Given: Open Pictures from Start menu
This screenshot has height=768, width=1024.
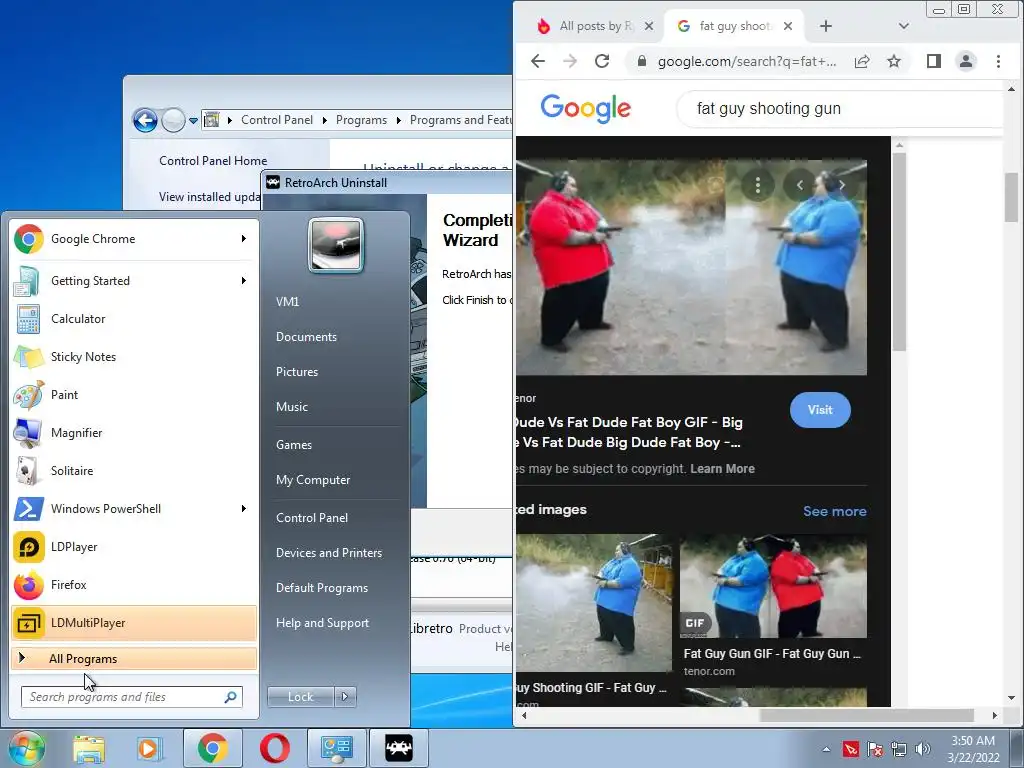Looking at the screenshot, I should (x=297, y=372).
